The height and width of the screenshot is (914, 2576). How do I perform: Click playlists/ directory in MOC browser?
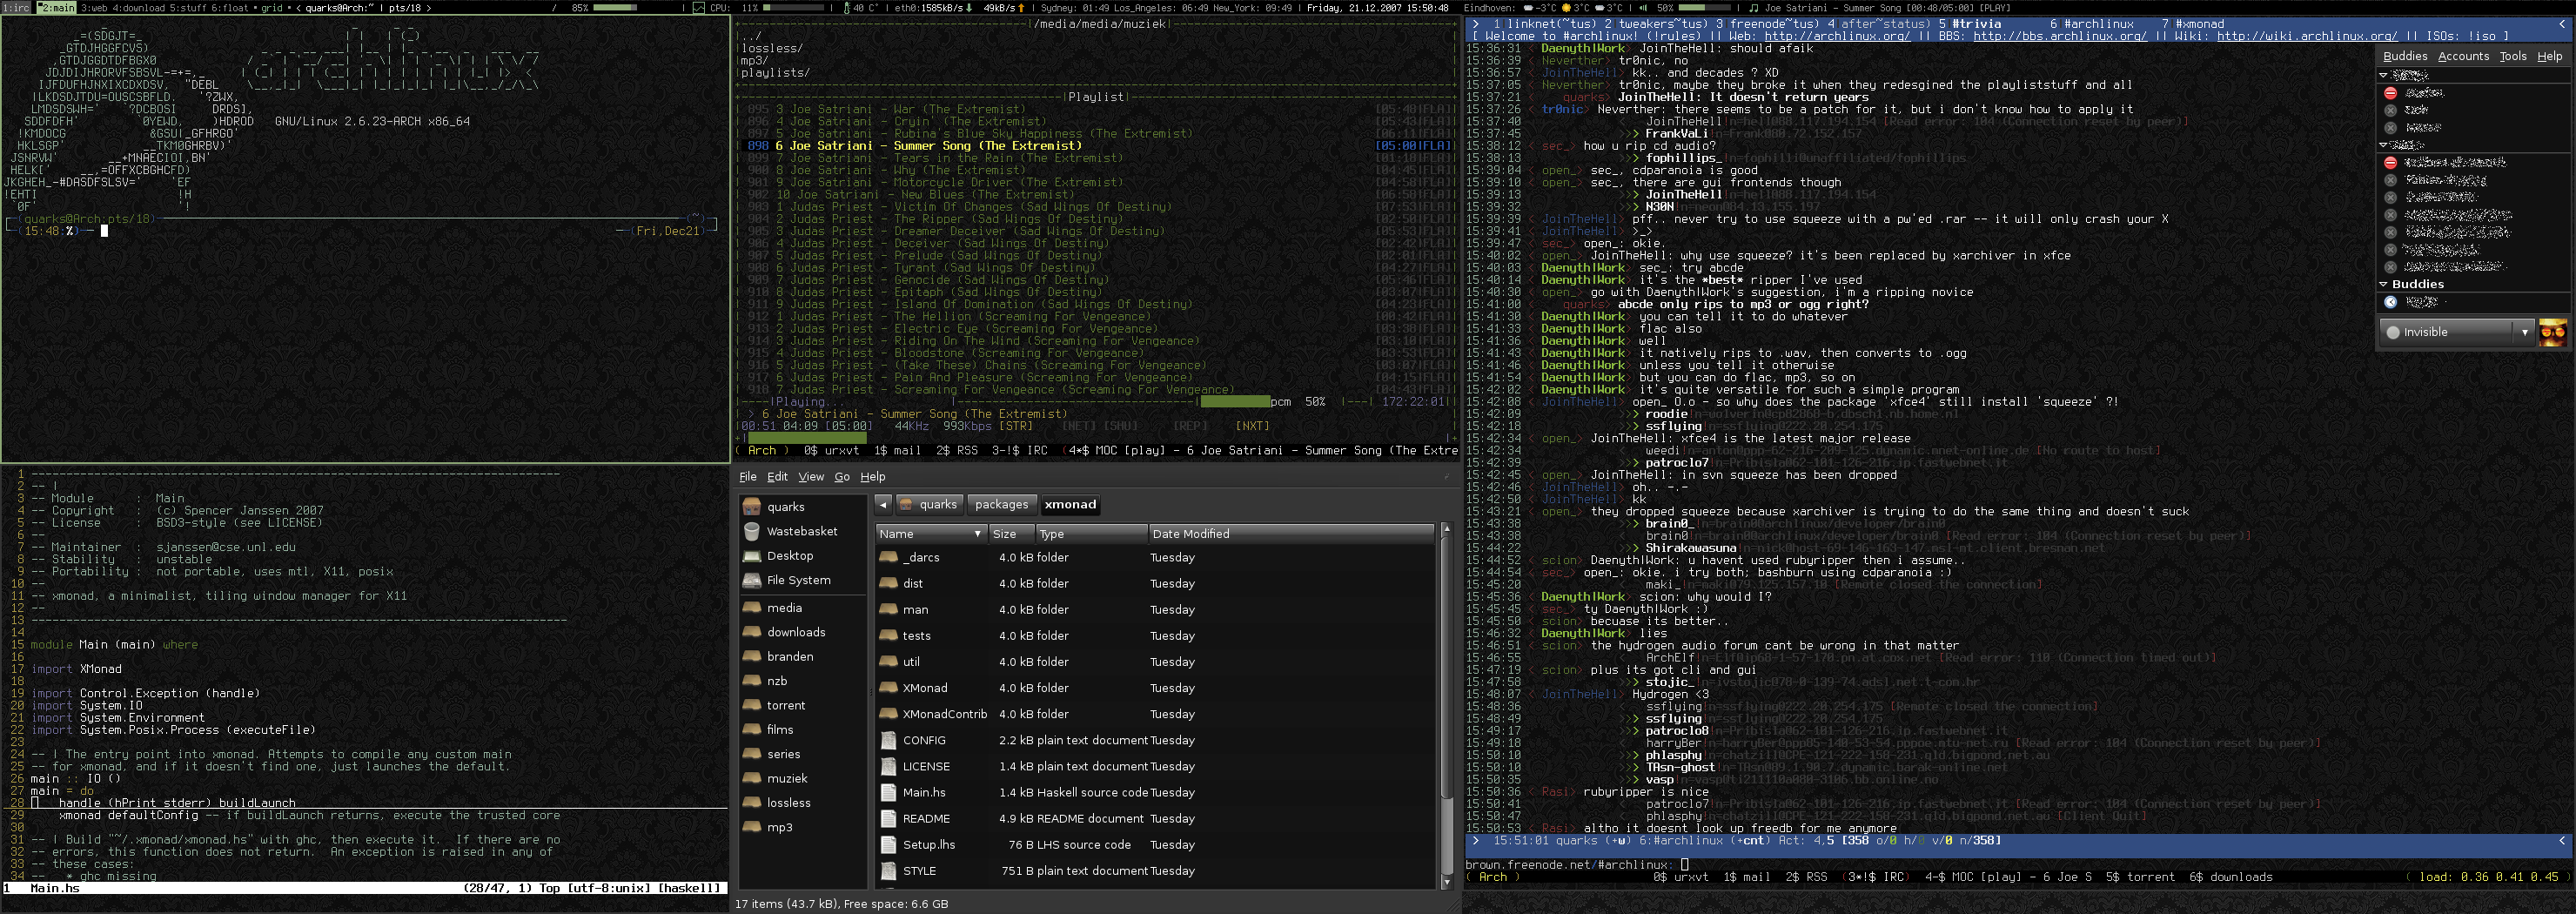click(775, 73)
